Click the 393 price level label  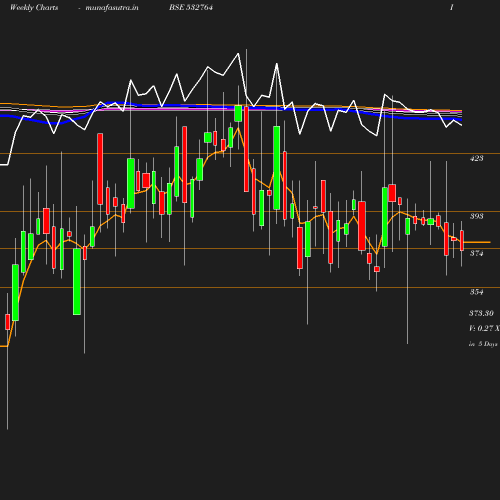477,216
